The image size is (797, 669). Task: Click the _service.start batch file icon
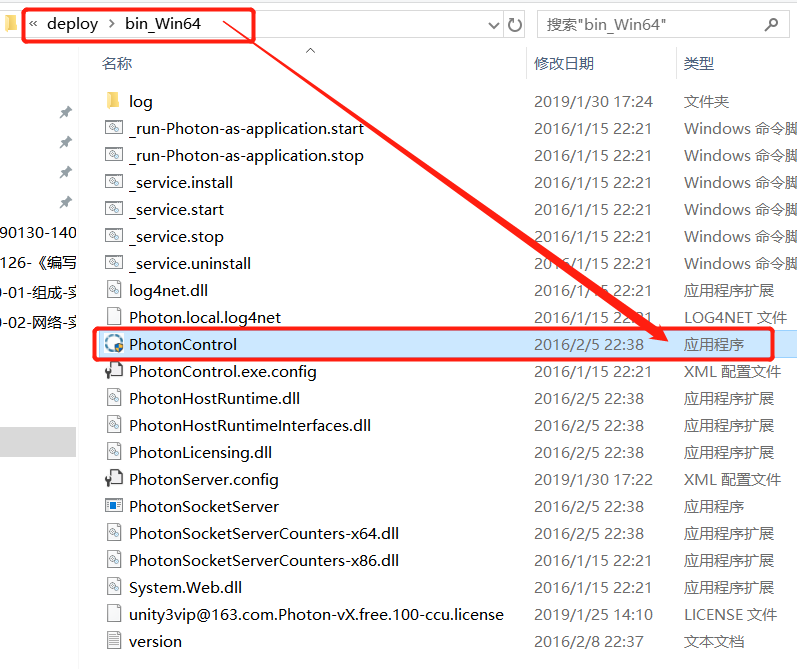[x=114, y=208]
